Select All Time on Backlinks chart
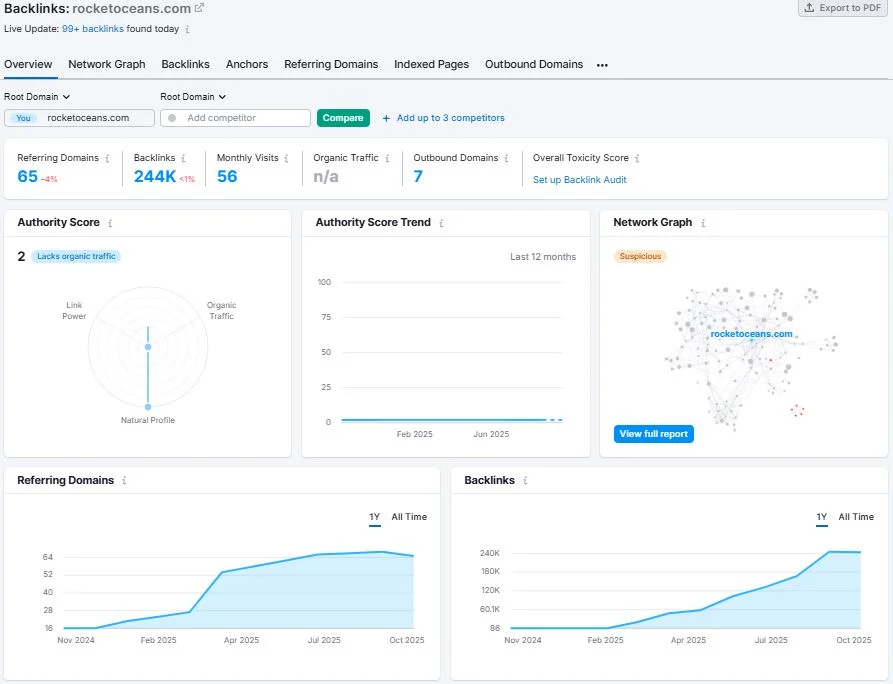 (x=856, y=517)
